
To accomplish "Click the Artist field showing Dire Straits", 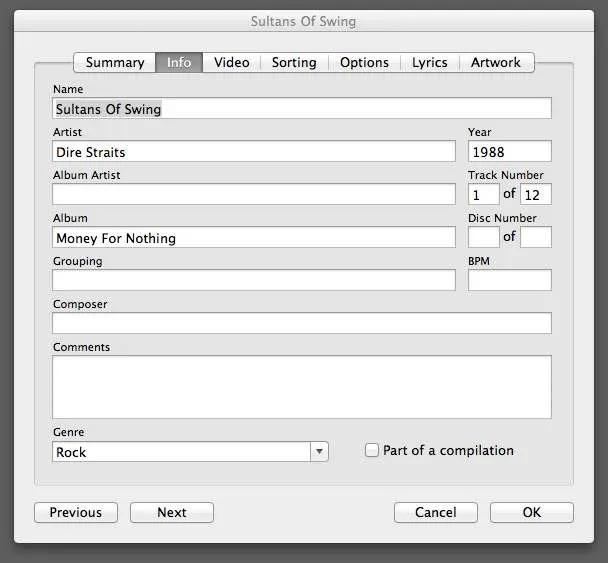I will 253,152.
